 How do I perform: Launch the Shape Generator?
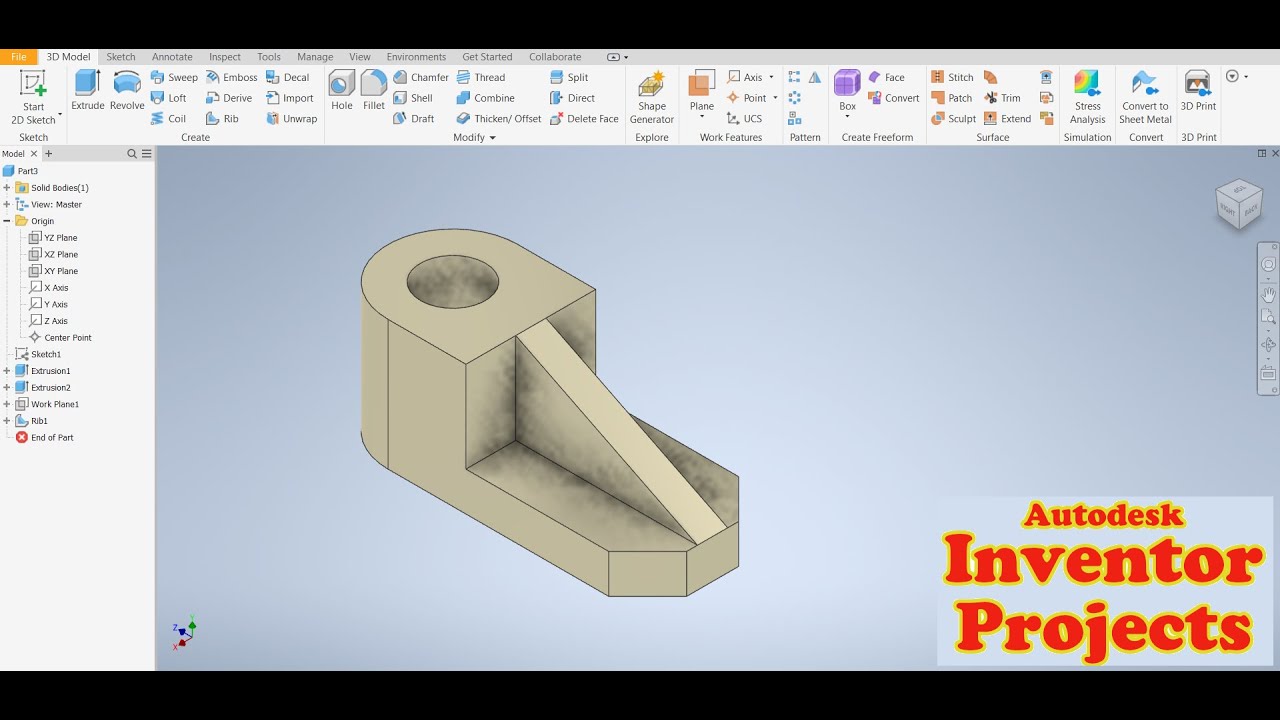(652, 97)
